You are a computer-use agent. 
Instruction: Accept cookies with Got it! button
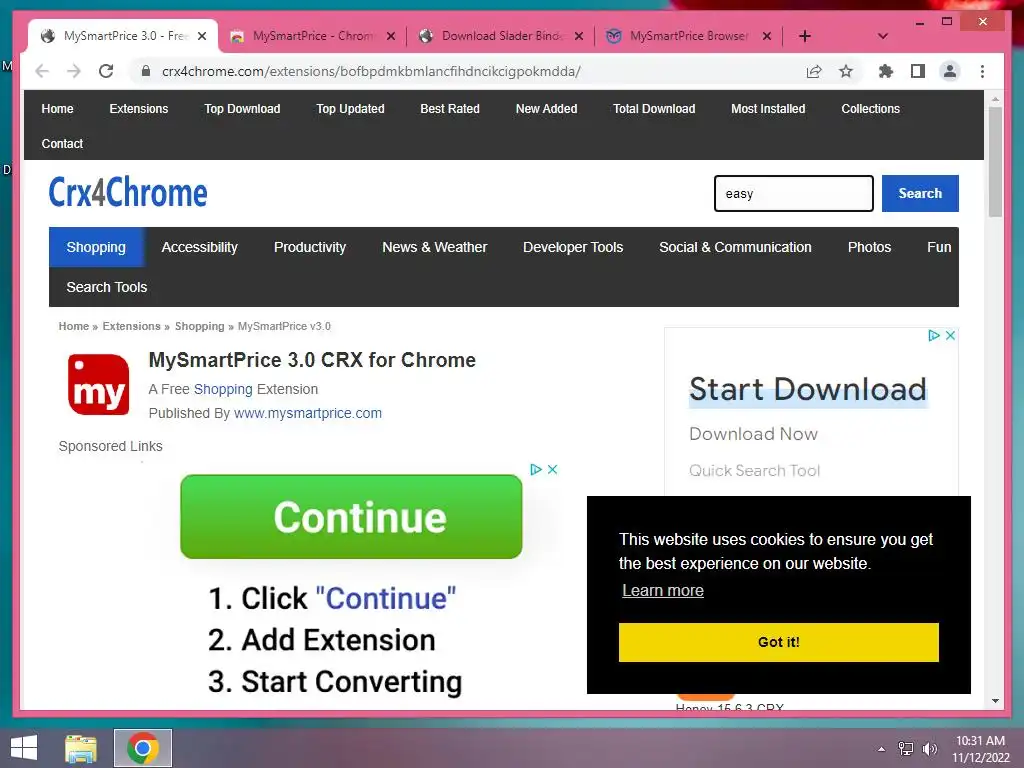(778, 642)
